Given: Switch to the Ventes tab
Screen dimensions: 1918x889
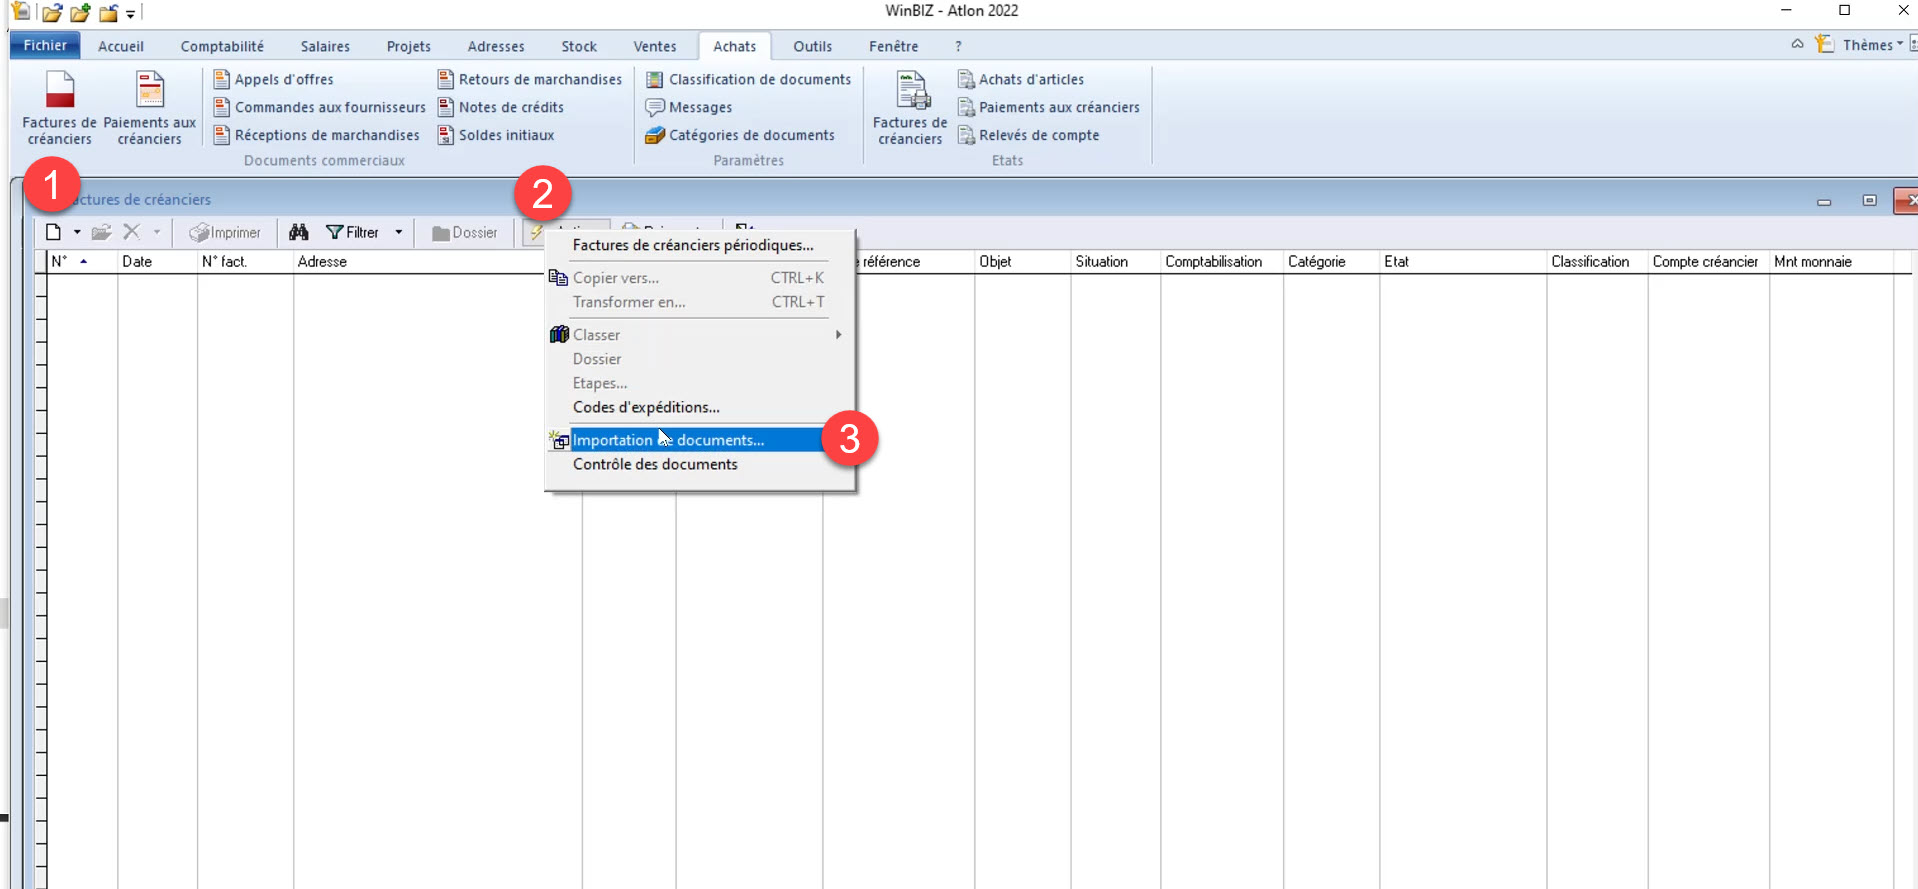Looking at the screenshot, I should pyautogui.click(x=655, y=46).
